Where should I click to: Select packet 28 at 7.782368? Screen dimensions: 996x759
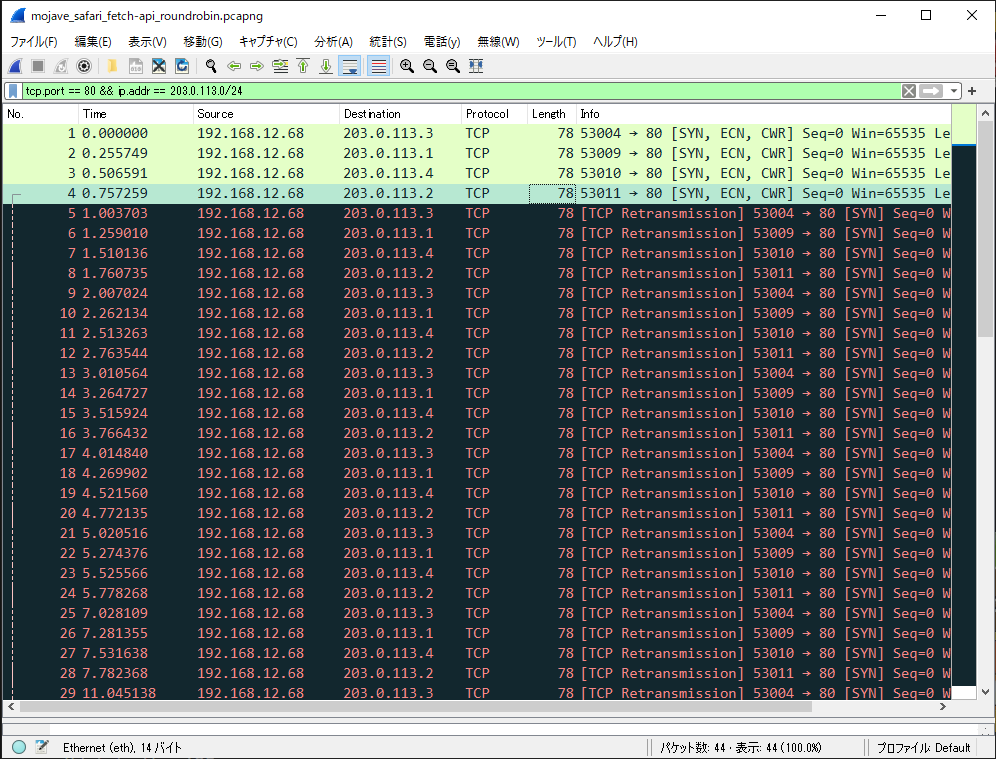point(477,673)
